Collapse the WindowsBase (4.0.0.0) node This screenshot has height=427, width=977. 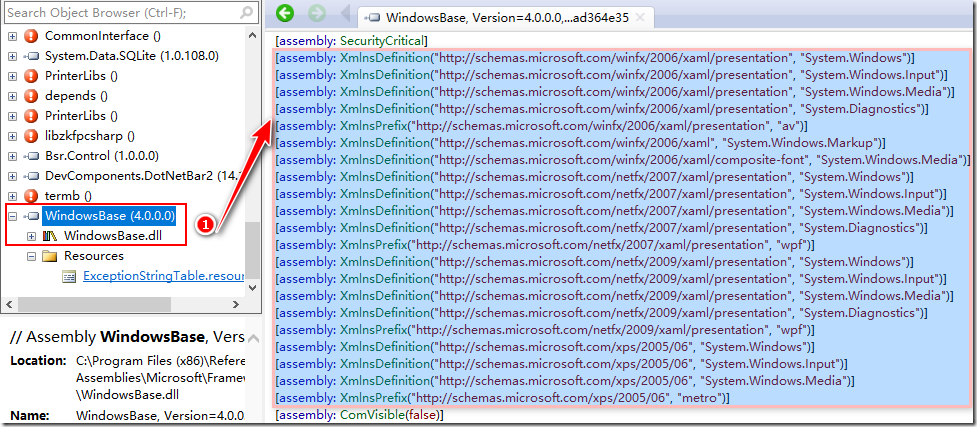(12, 216)
